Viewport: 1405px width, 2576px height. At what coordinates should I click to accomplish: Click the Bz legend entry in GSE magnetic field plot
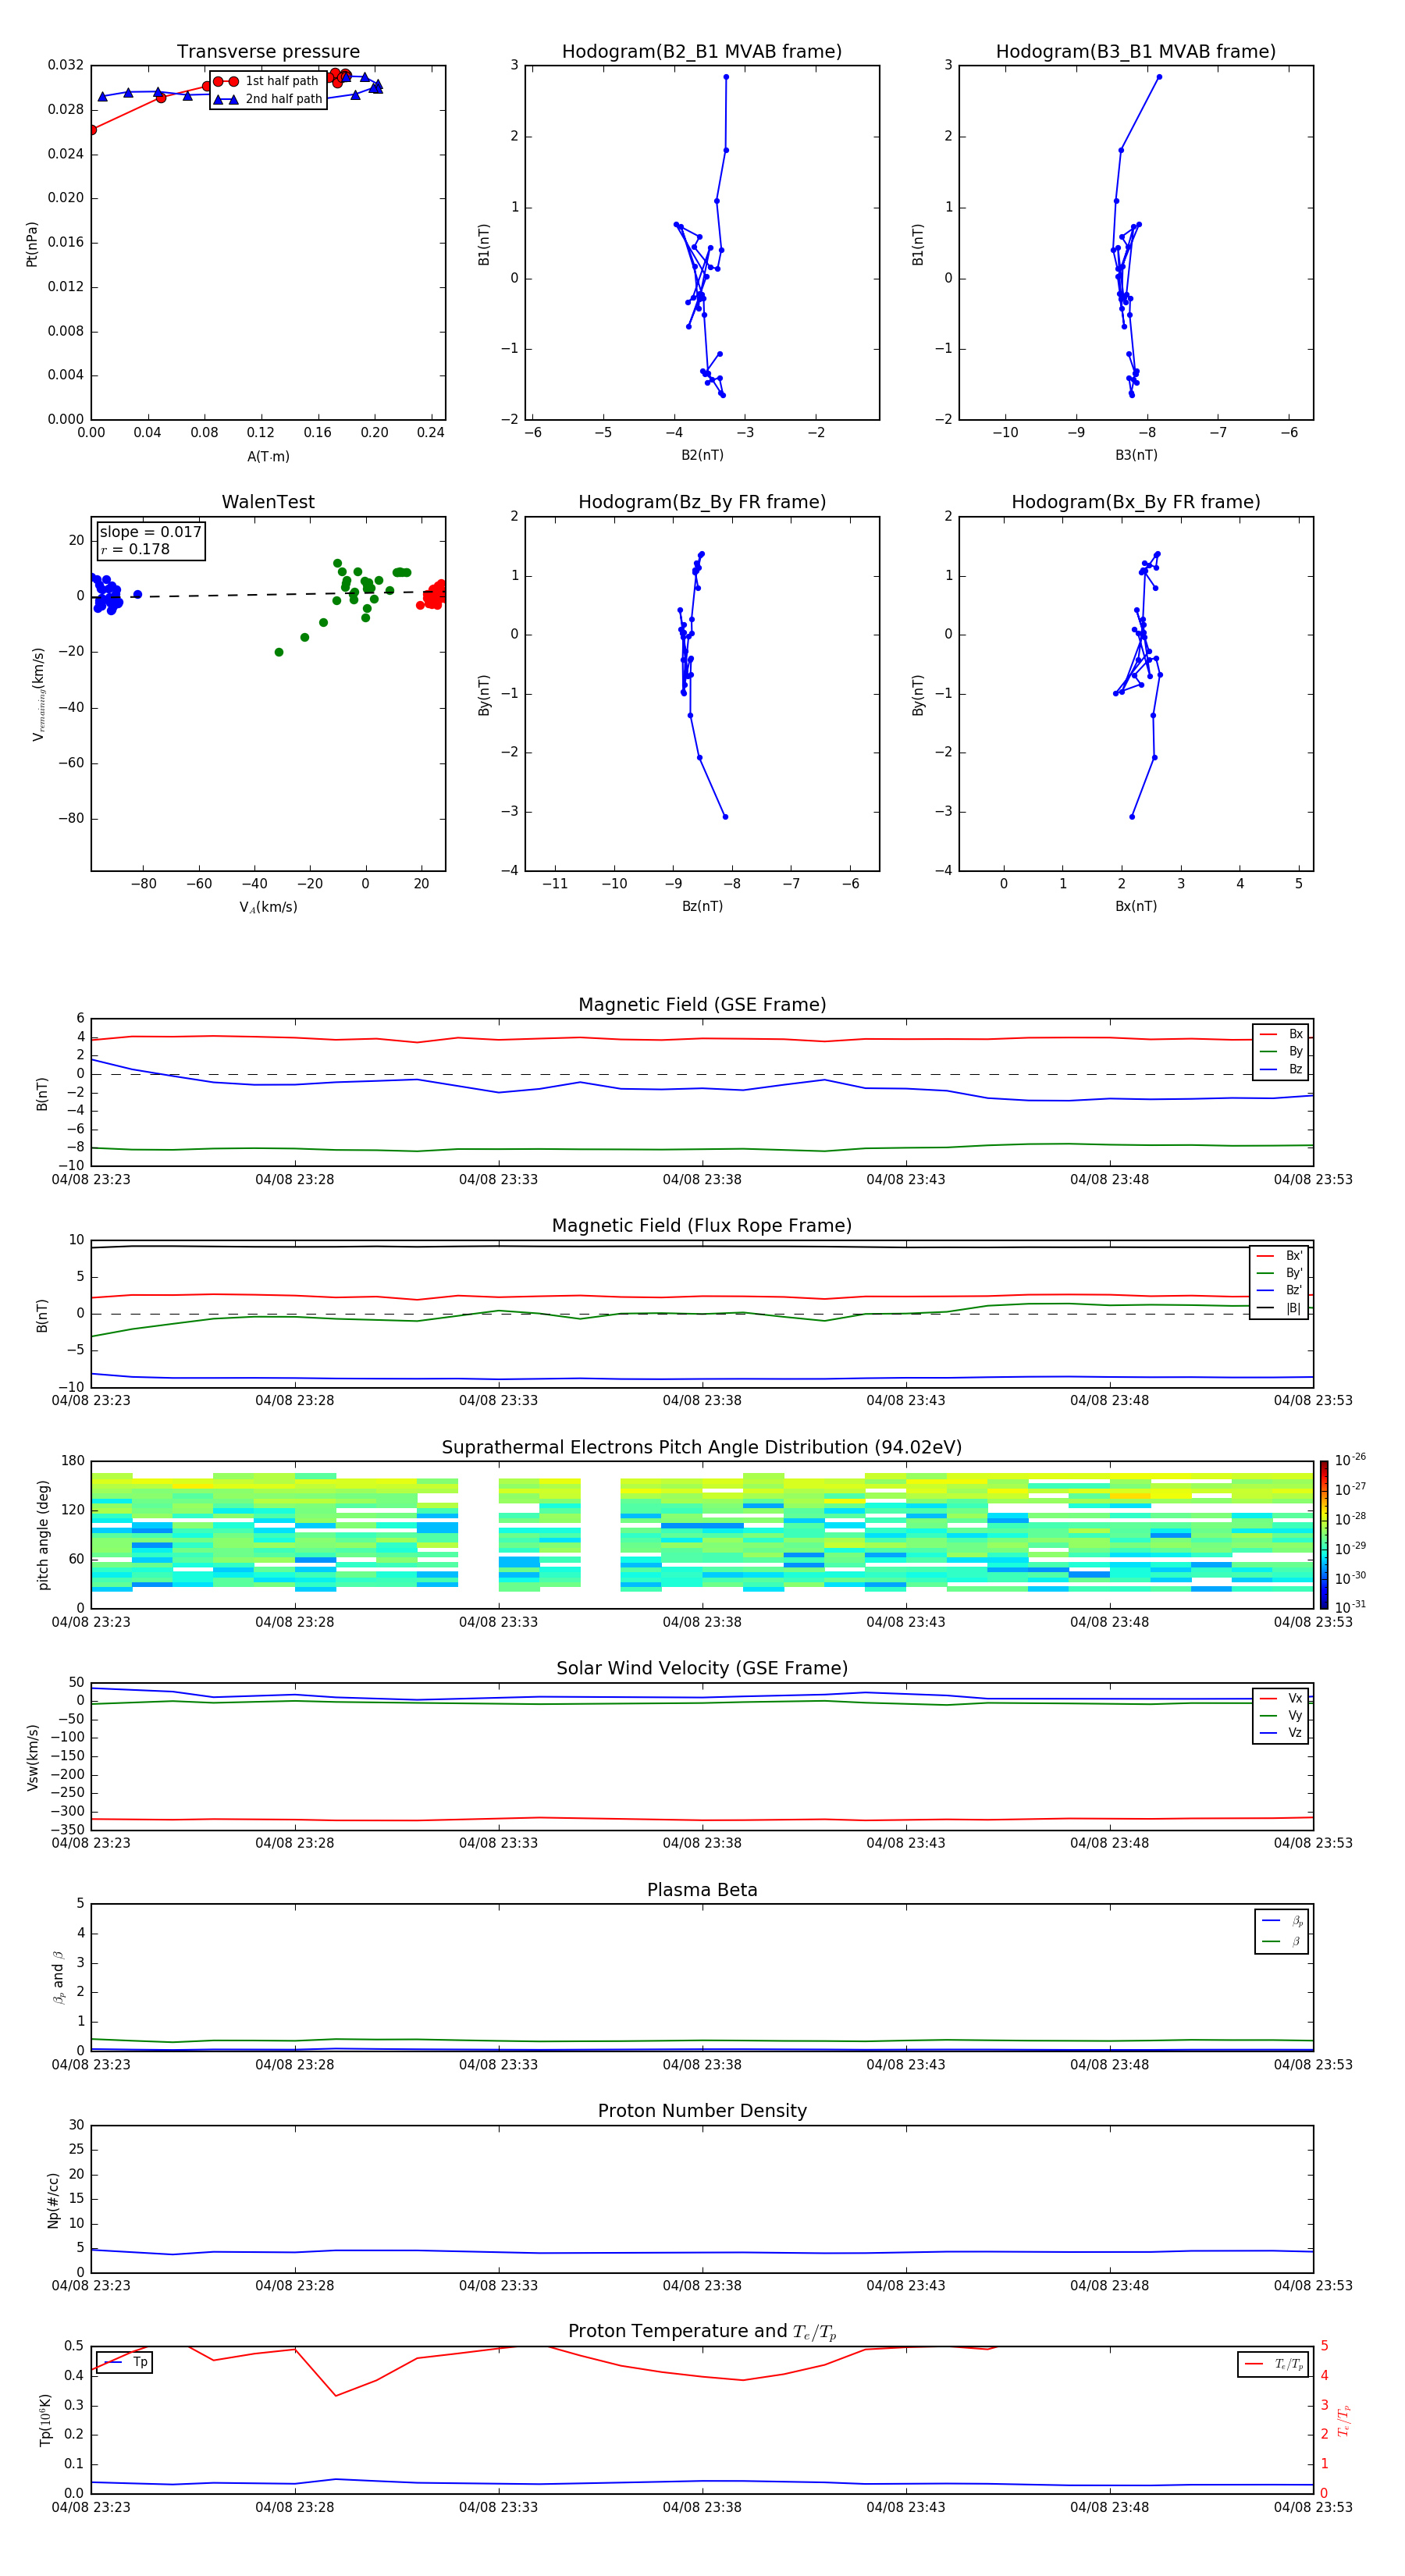(x=1281, y=1069)
